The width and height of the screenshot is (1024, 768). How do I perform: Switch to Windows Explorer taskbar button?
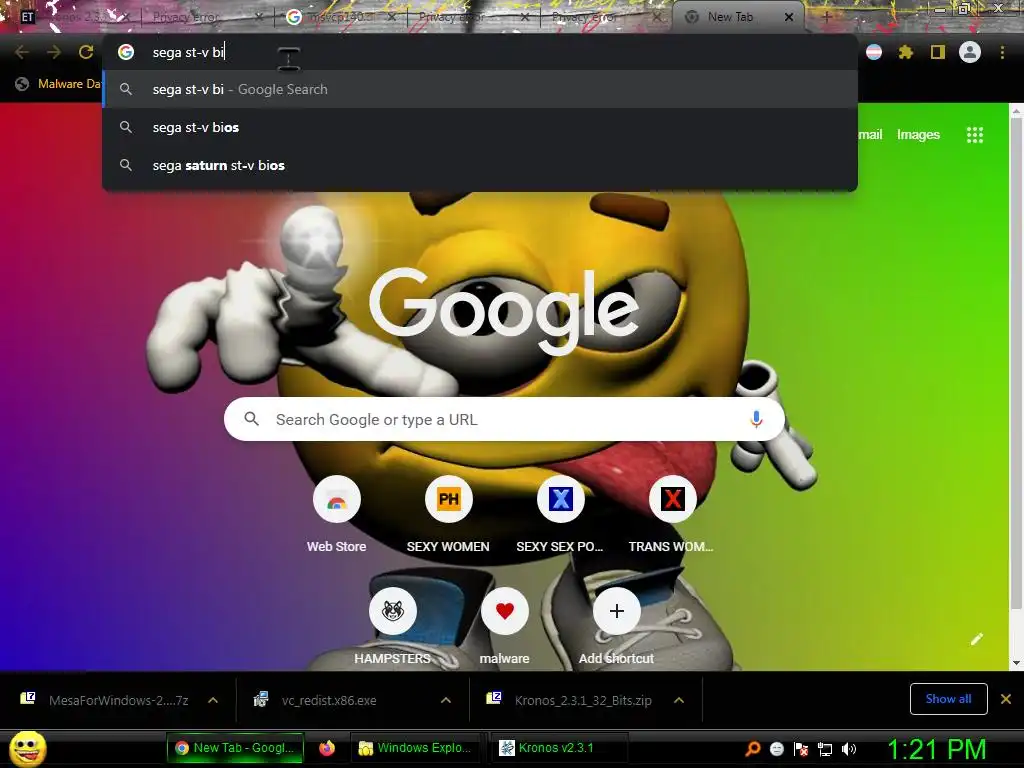click(x=417, y=748)
